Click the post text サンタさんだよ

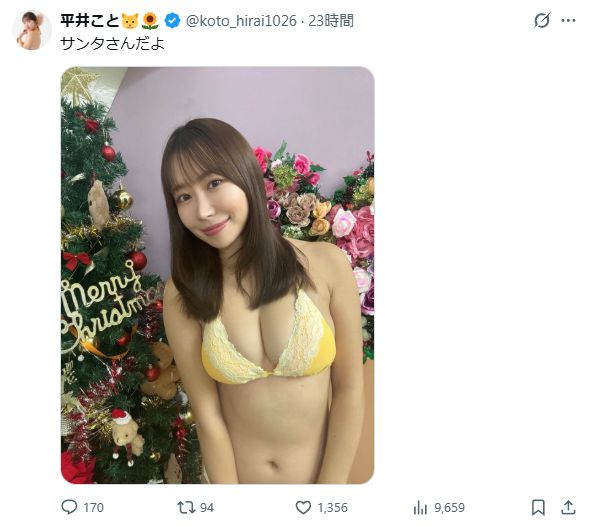pyautogui.click(x=112, y=44)
